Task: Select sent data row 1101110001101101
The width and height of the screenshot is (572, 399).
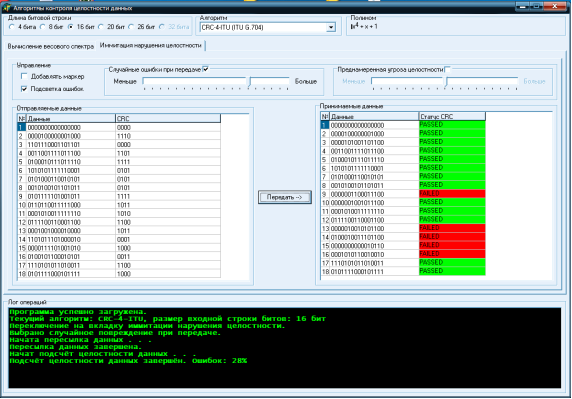Action: tap(119, 145)
